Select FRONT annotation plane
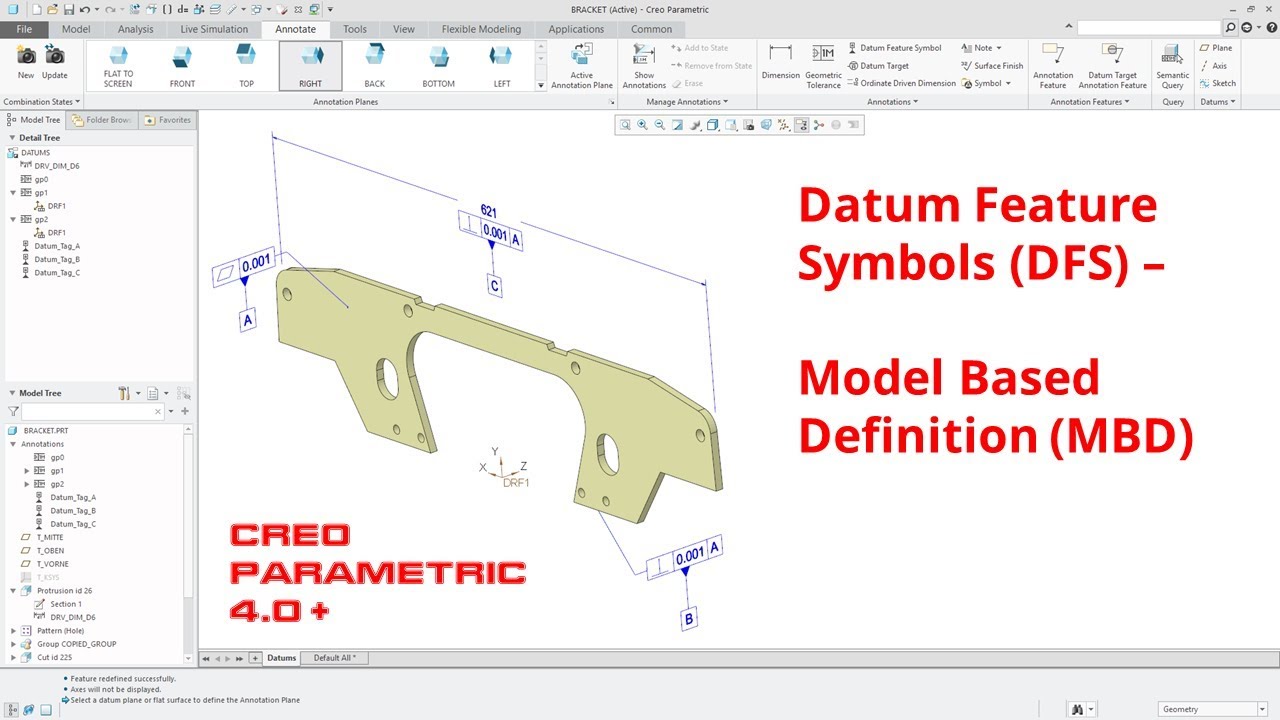Screen dimensions: 1280x720 pos(182,65)
